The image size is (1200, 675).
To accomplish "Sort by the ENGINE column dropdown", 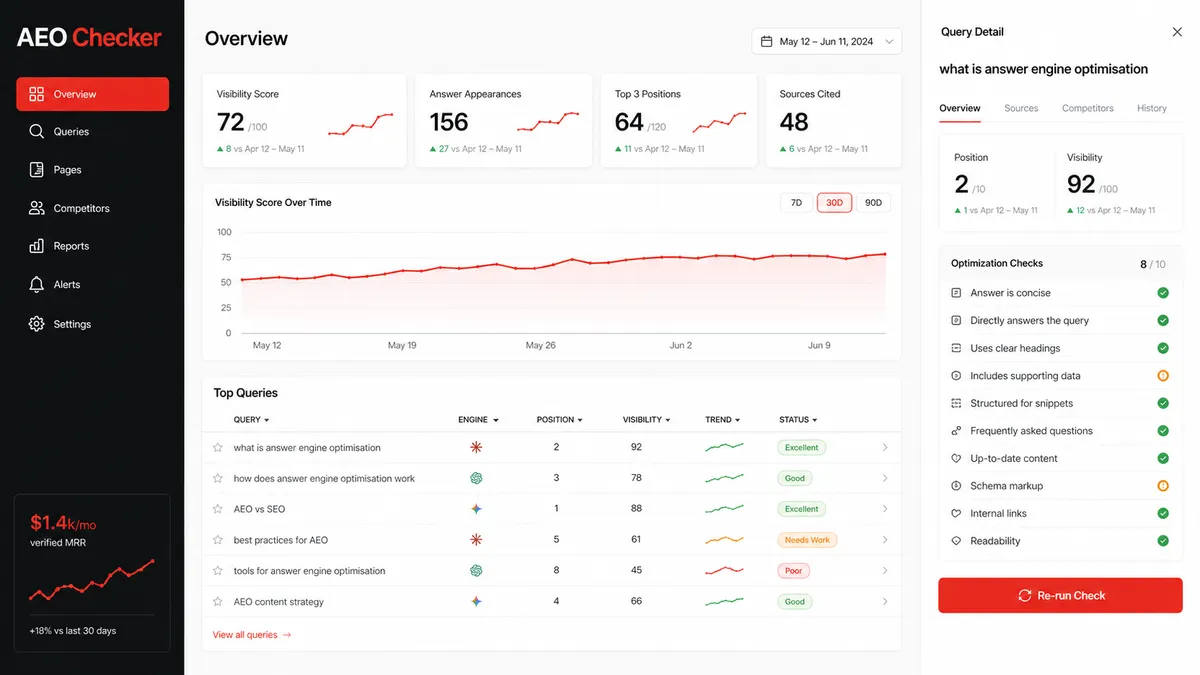I will pos(478,420).
